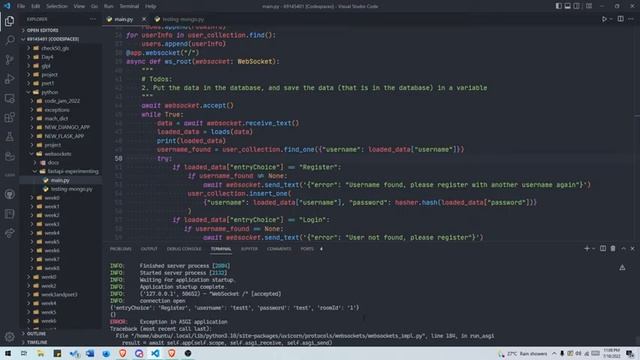
Task: Open the Help menu
Action: point(151,6)
